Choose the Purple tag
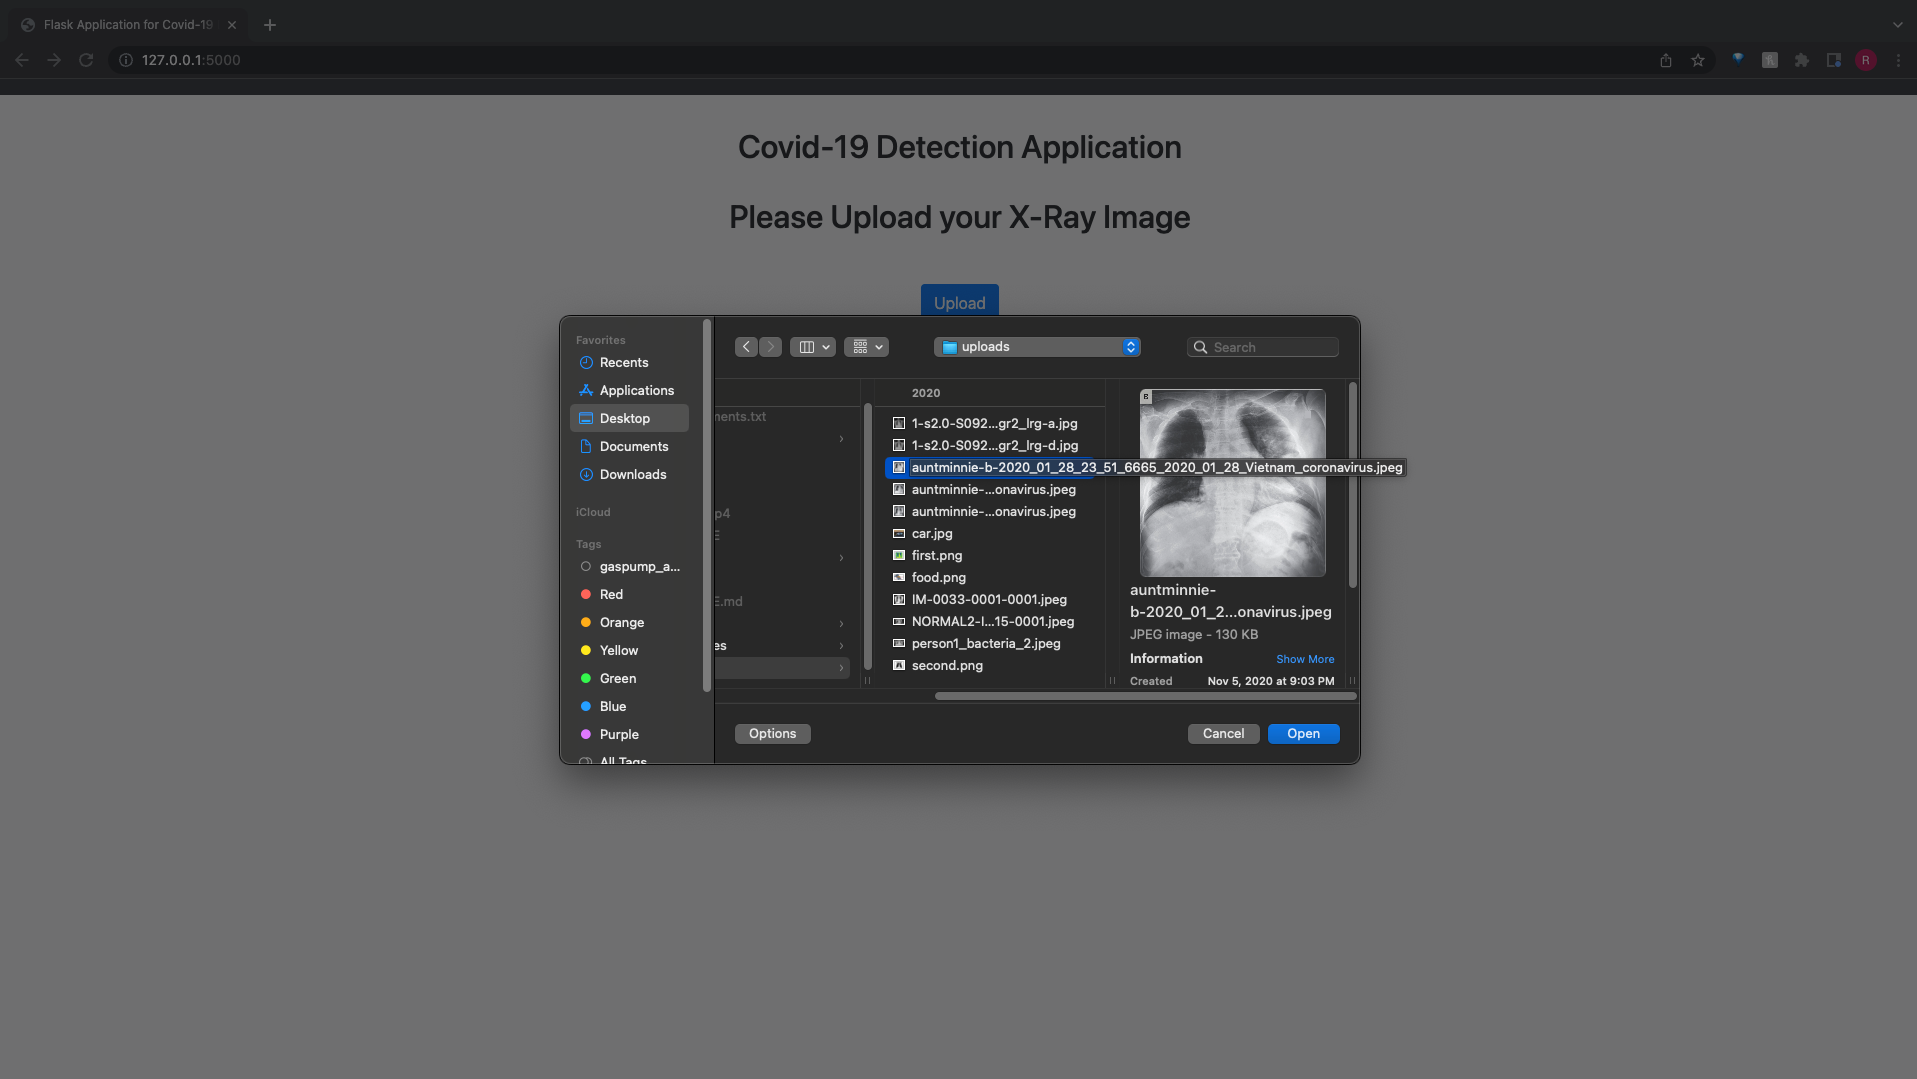 (629, 735)
